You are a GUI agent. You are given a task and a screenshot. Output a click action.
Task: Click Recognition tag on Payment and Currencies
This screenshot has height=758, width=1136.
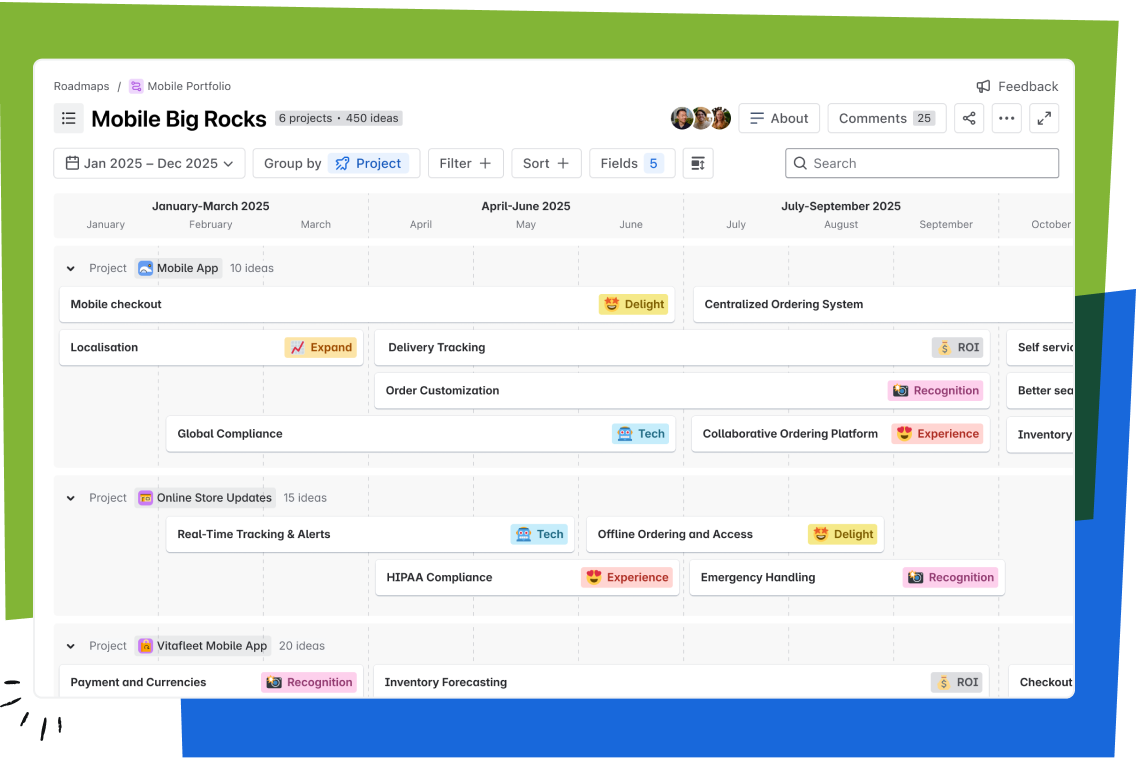[309, 682]
